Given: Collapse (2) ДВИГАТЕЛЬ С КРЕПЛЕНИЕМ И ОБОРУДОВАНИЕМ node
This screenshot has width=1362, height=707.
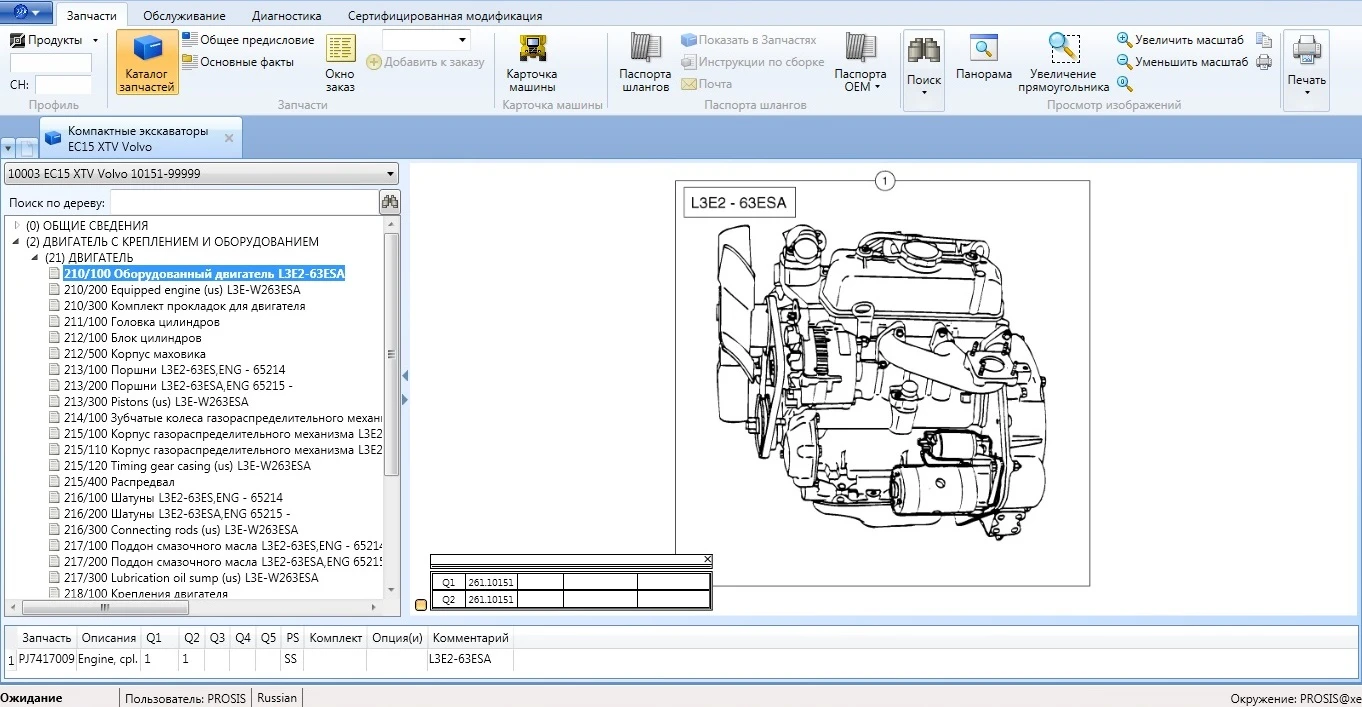Looking at the screenshot, I should (x=17, y=242).
